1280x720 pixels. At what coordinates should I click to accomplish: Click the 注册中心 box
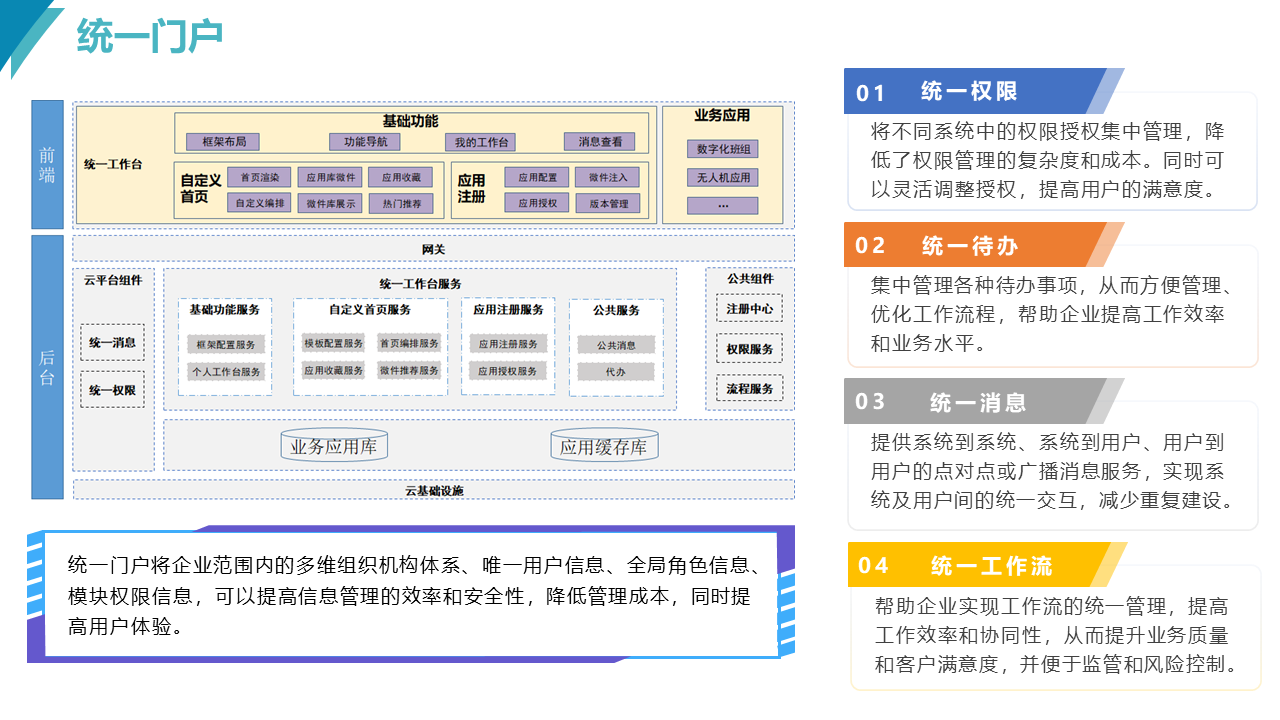coord(750,309)
